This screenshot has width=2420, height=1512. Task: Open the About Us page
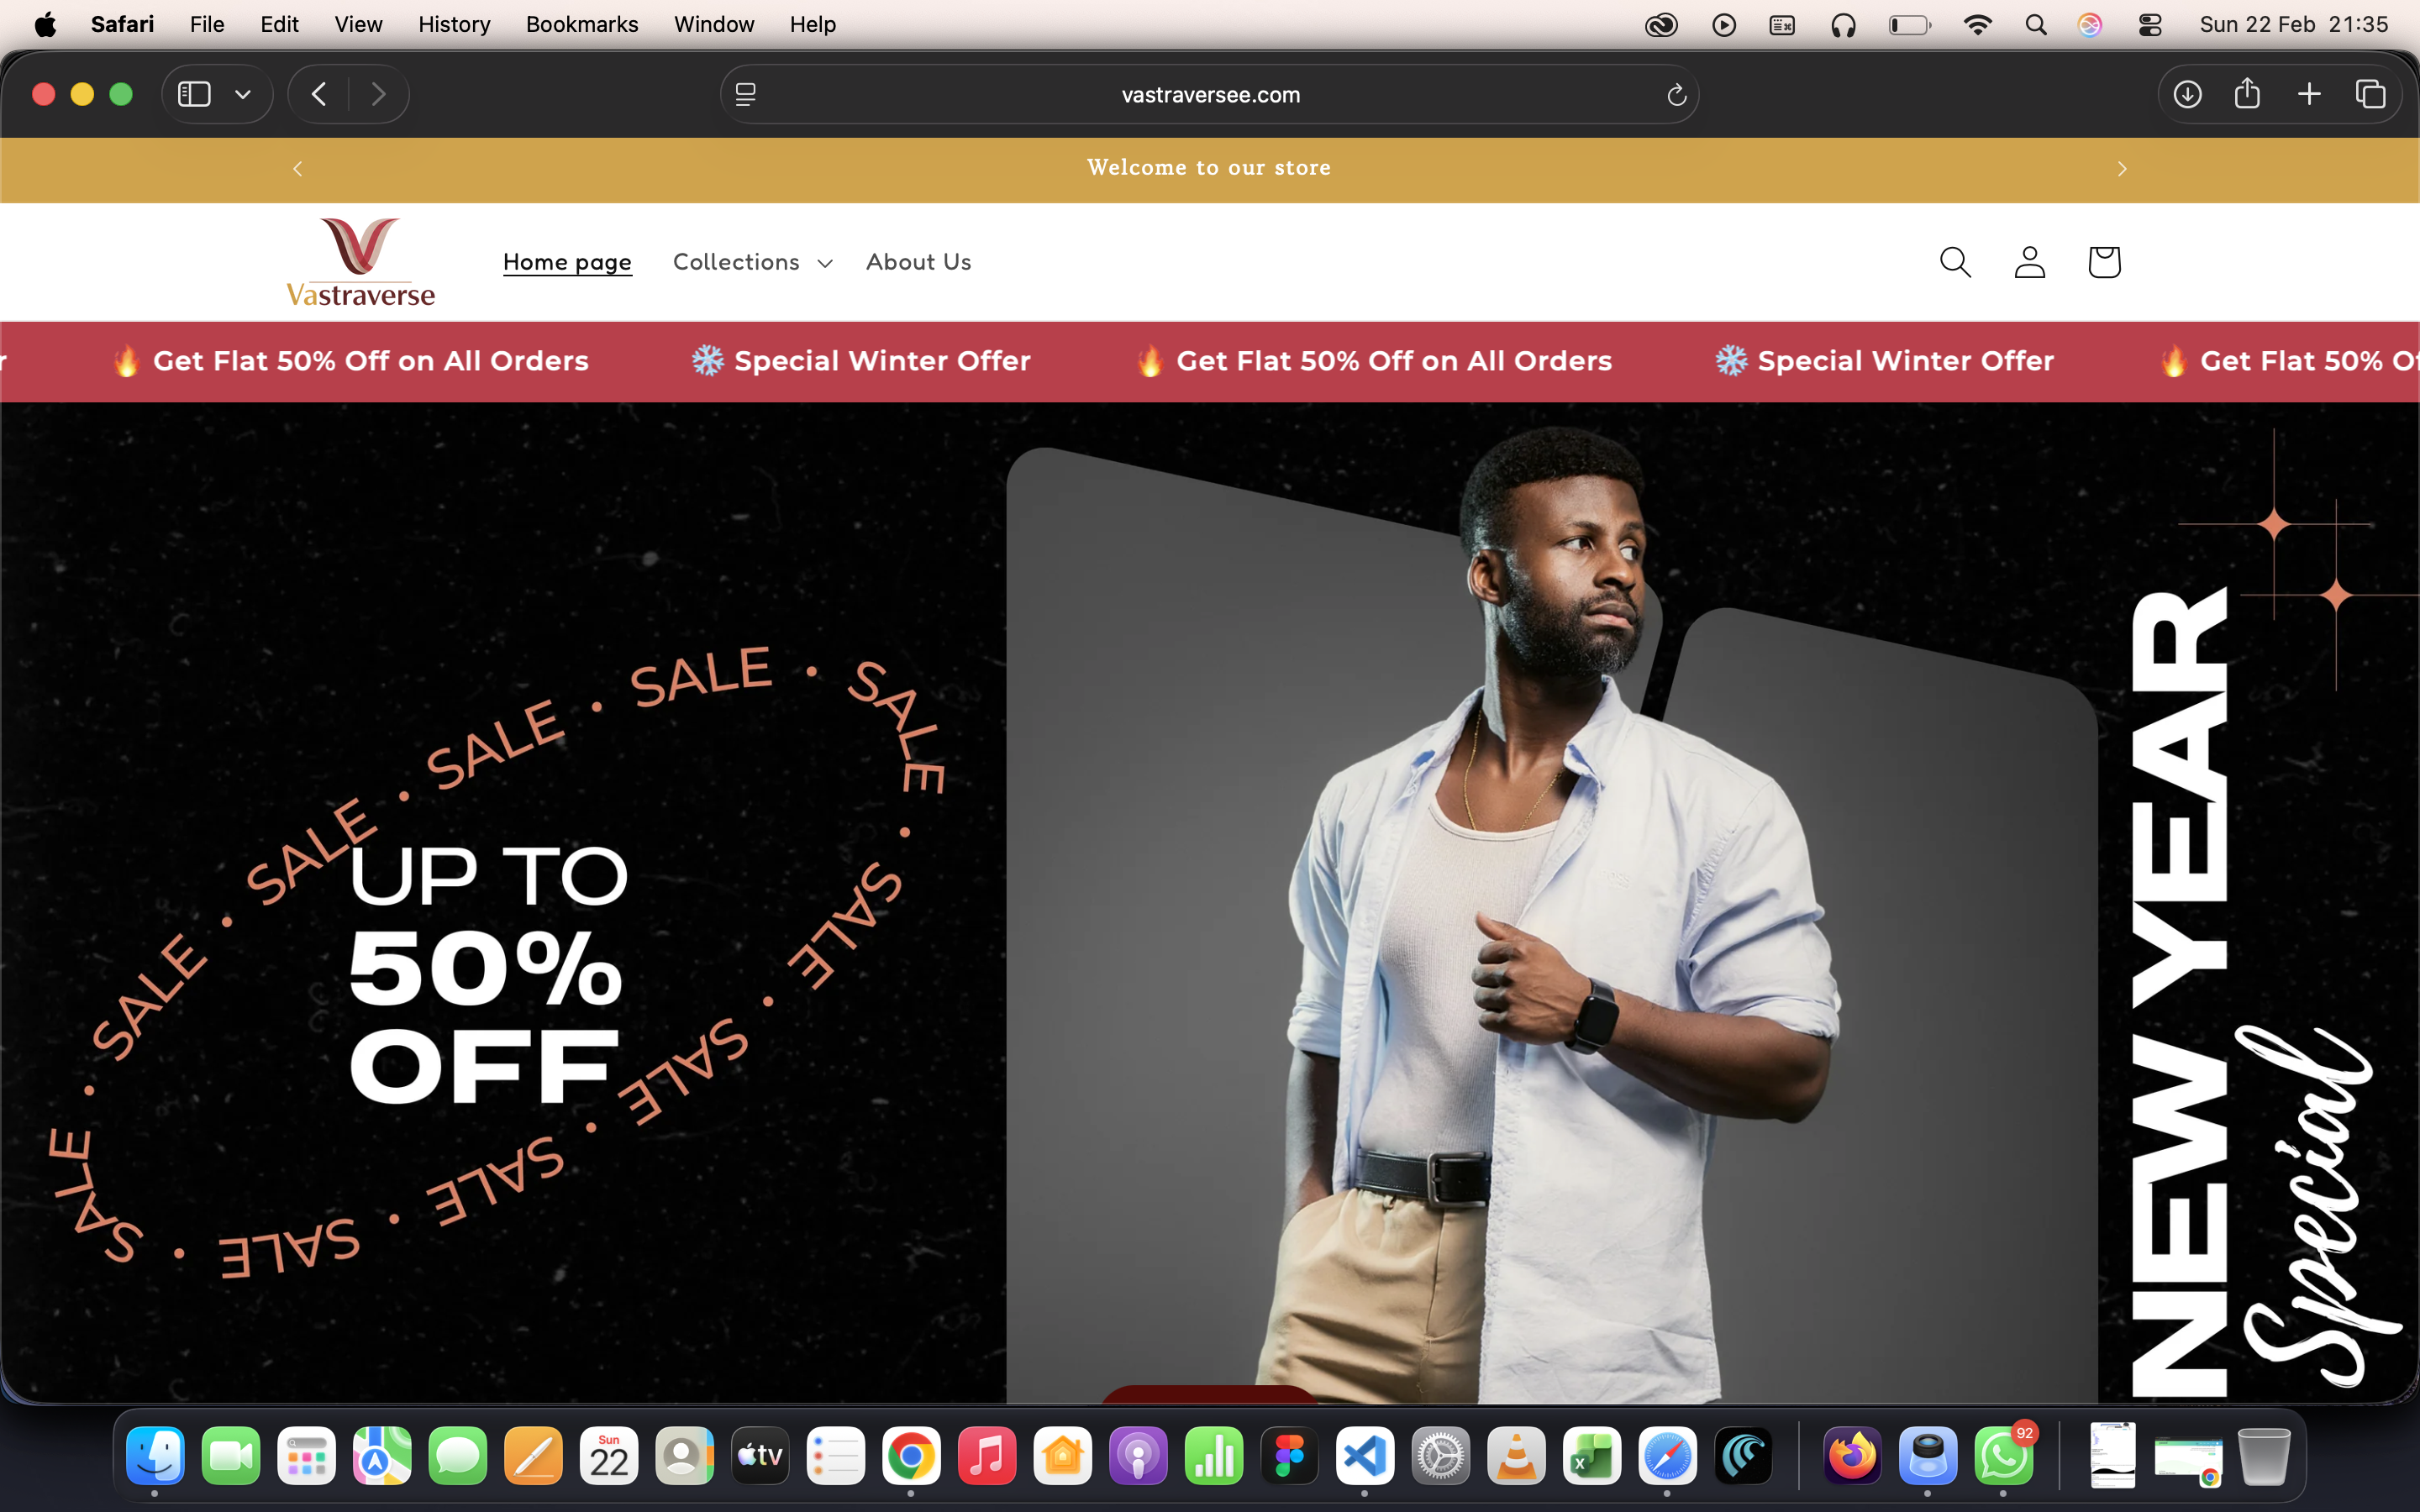click(919, 262)
